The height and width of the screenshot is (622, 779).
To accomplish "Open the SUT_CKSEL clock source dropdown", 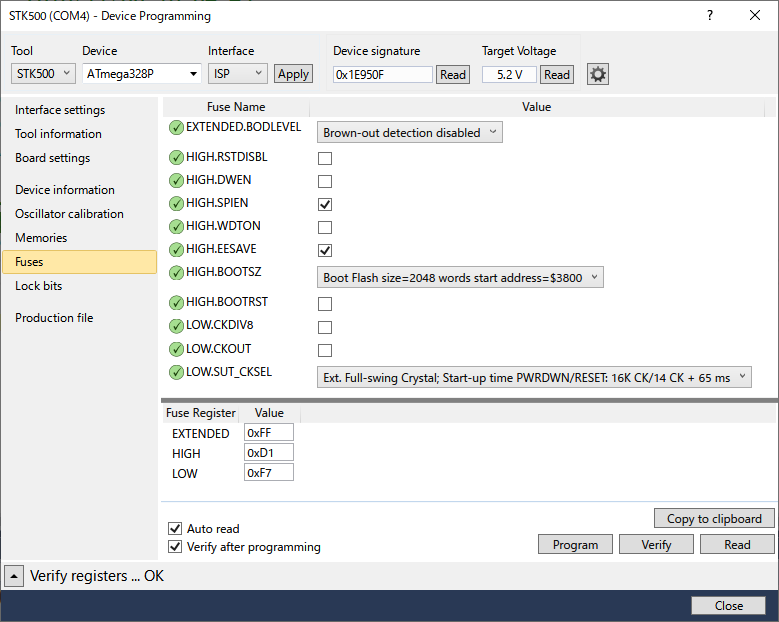I will (x=534, y=378).
